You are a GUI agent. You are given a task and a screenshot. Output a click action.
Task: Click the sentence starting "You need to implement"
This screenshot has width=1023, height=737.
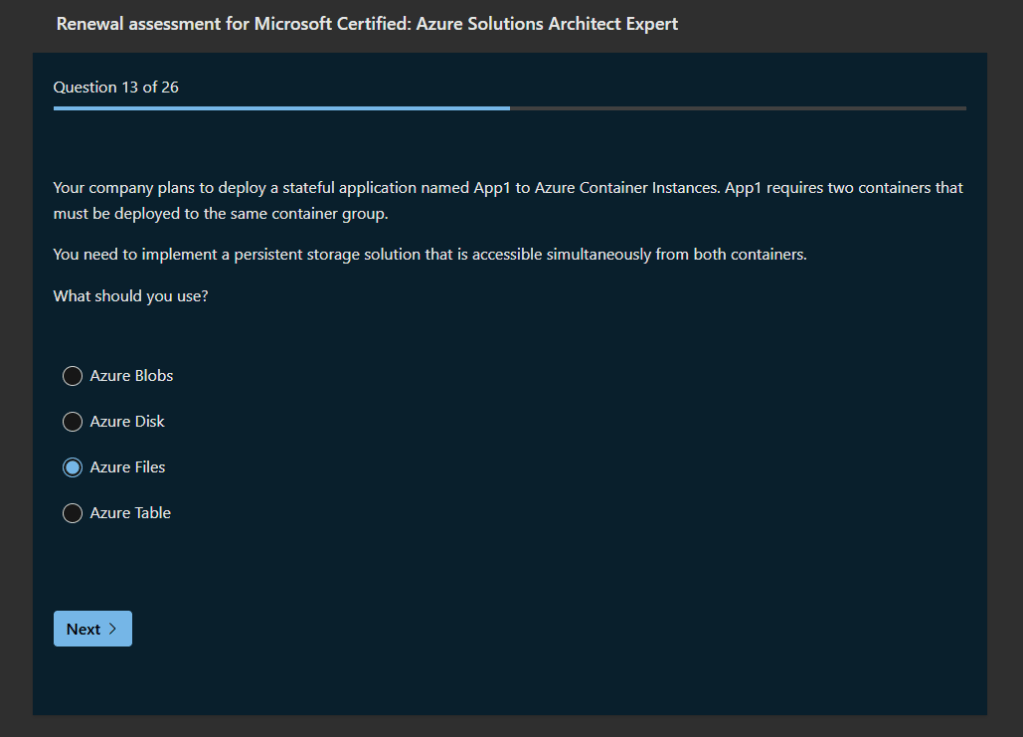click(x=429, y=254)
